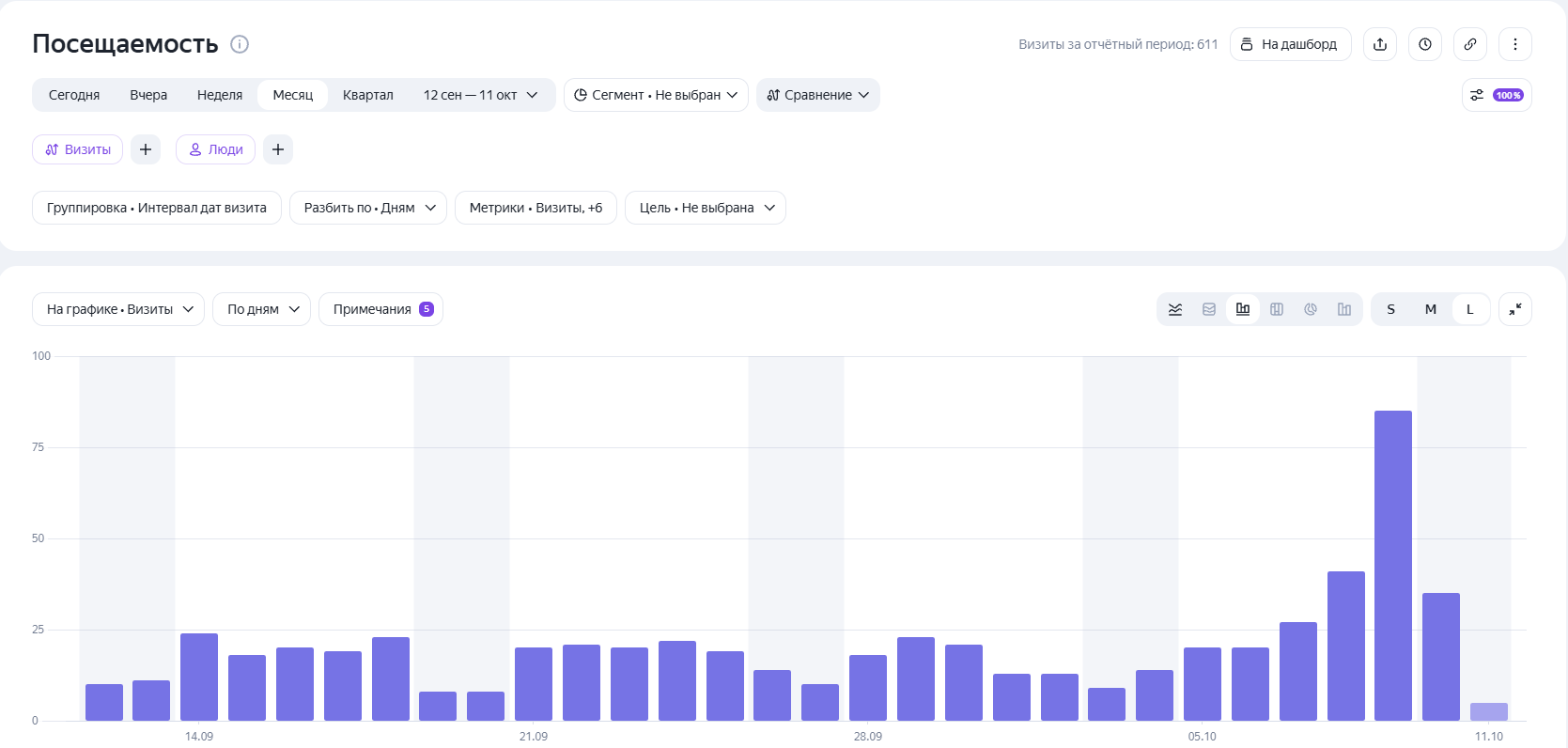
Task: Click the Группировка • Интервал дат визита button
Action: click(x=157, y=208)
